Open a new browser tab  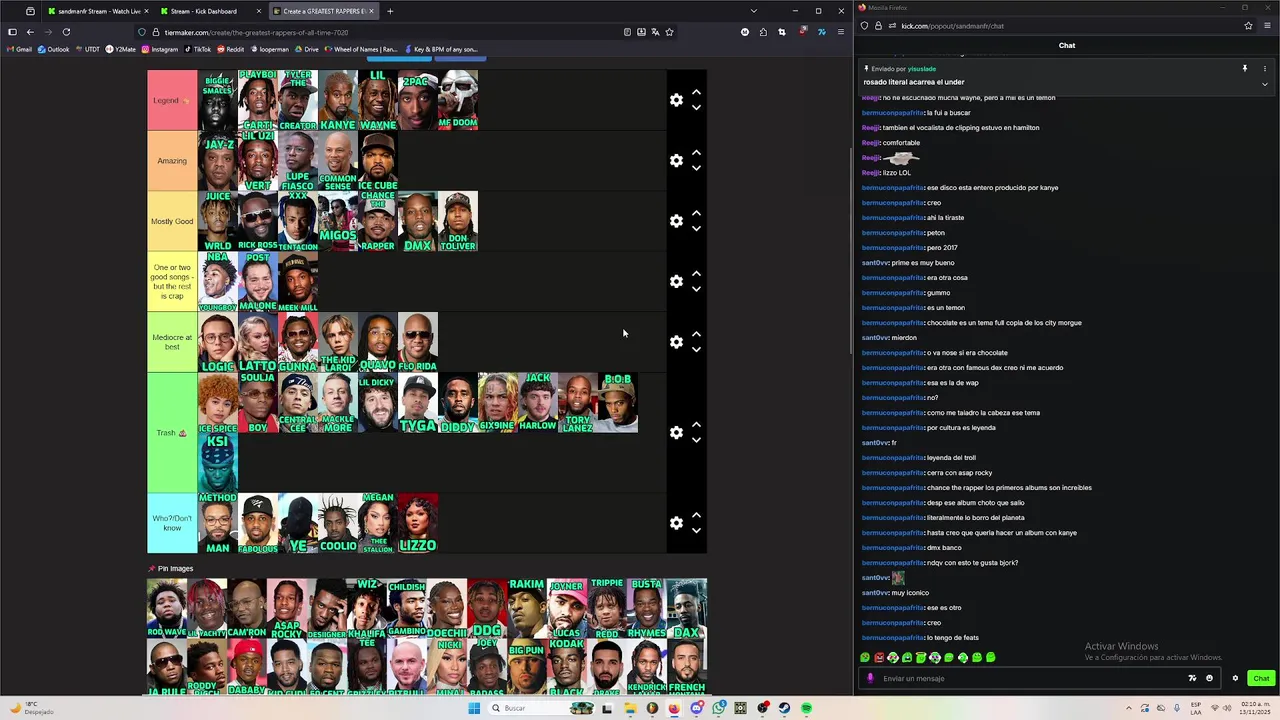point(390,11)
